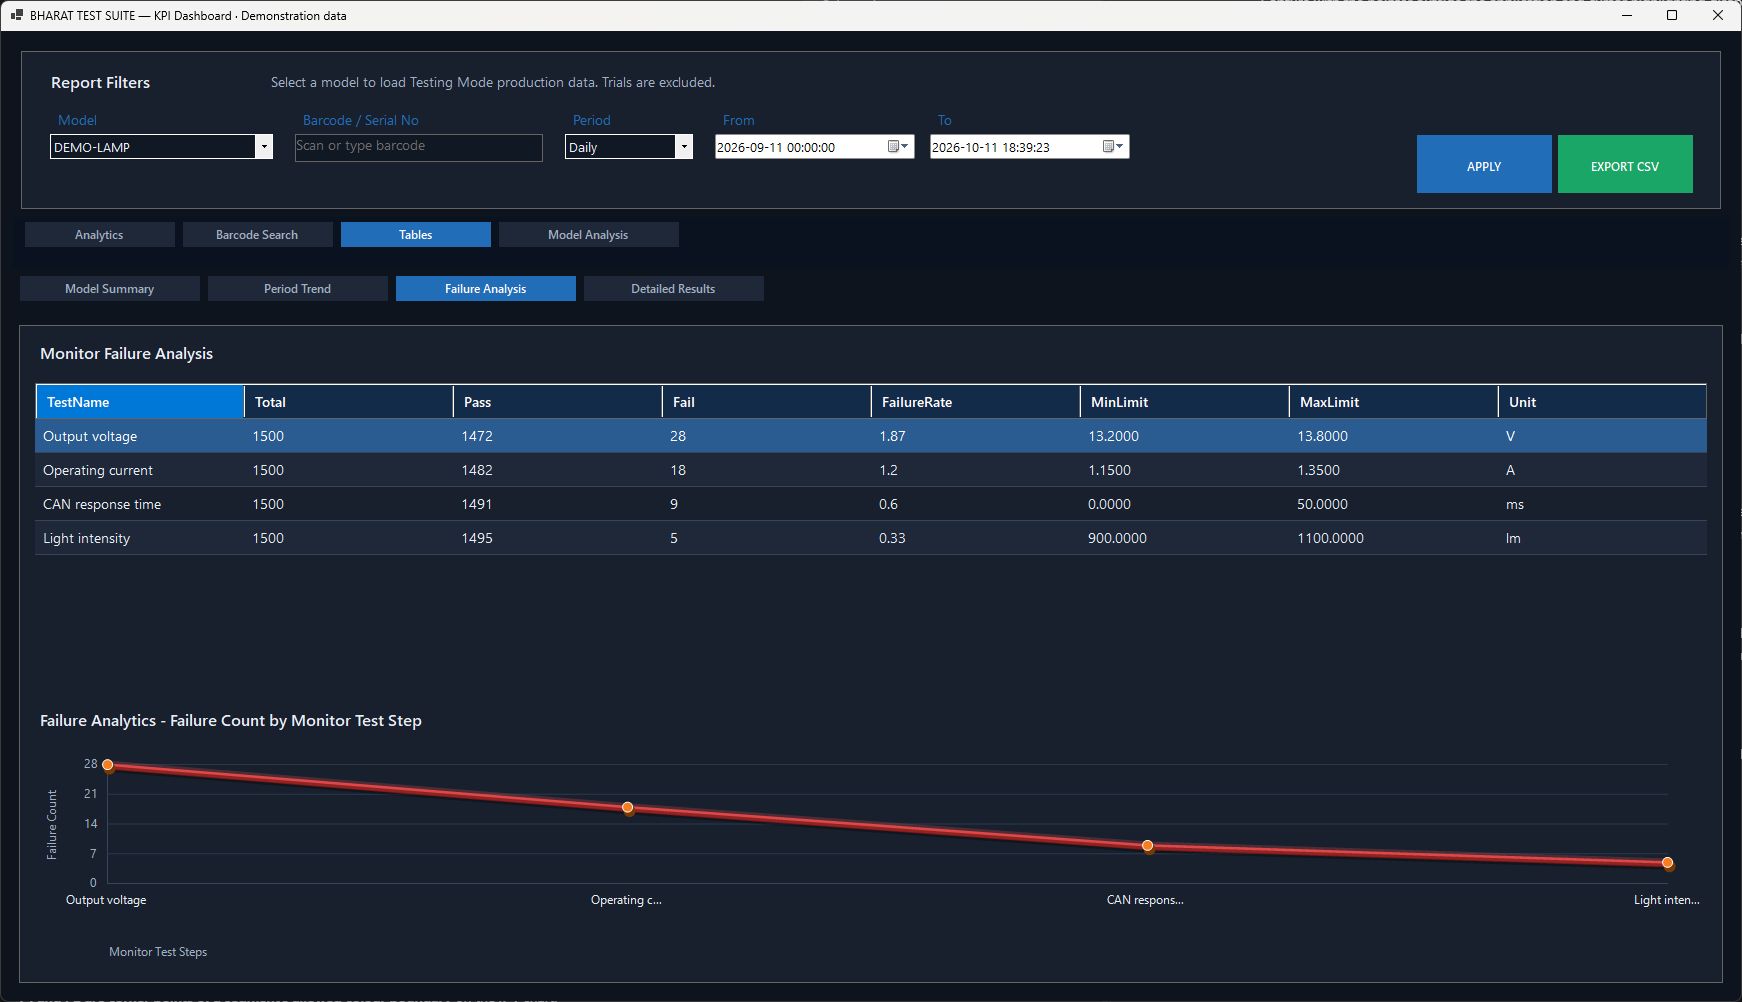1742x1002 pixels.
Task: Select the CAN response time table row
Action: (871, 504)
